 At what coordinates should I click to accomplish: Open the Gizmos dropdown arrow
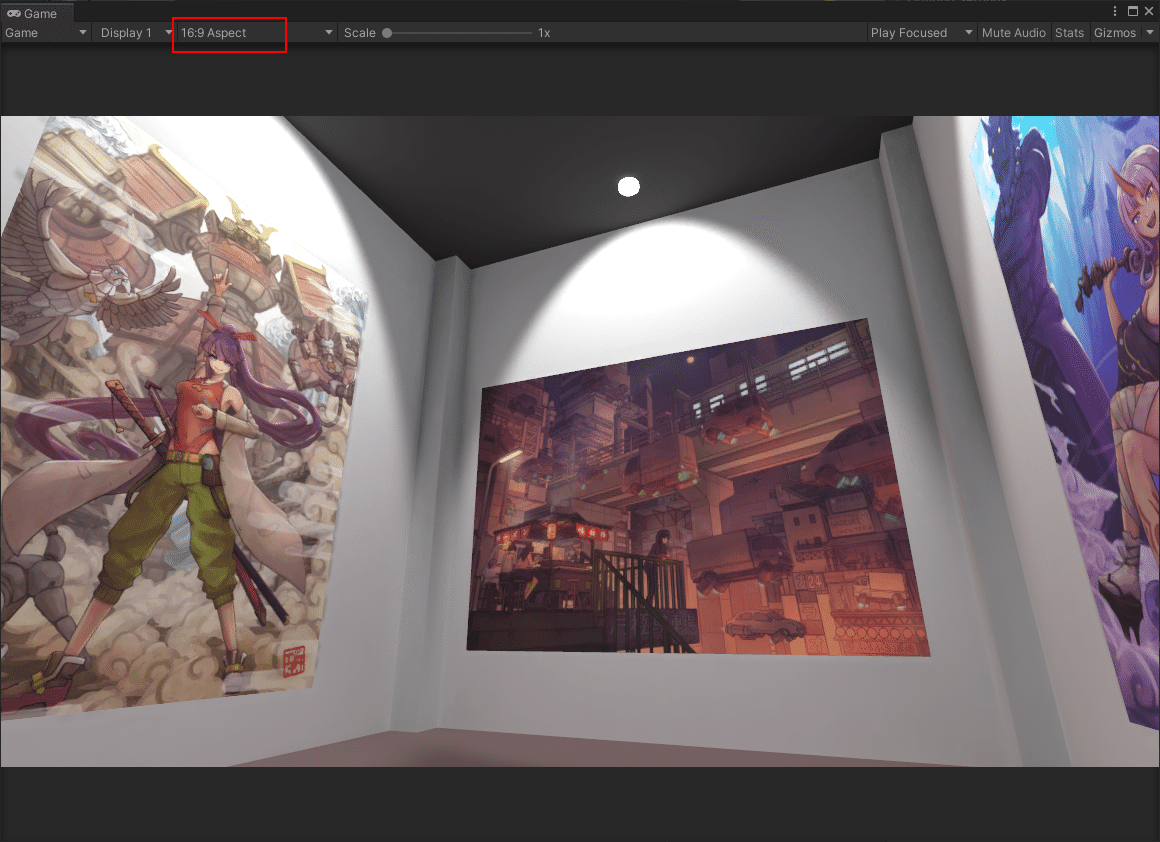[1150, 33]
